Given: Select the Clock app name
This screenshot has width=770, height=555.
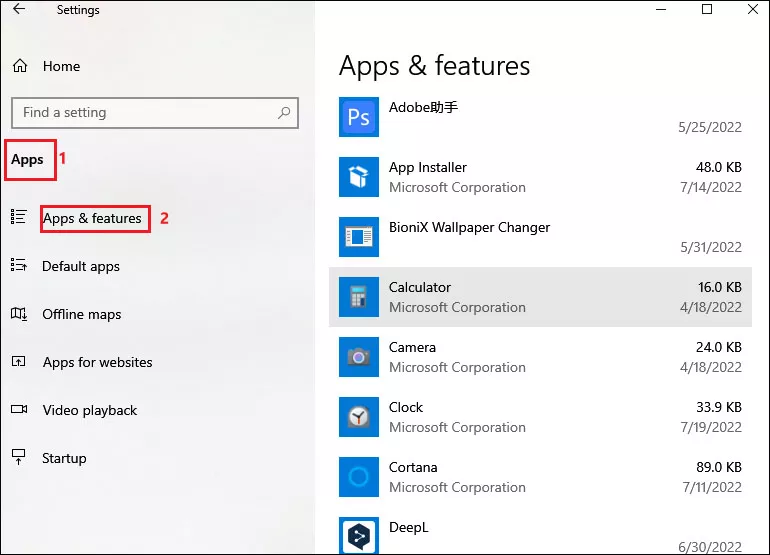Looking at the screenshot, I should point(406,407).
